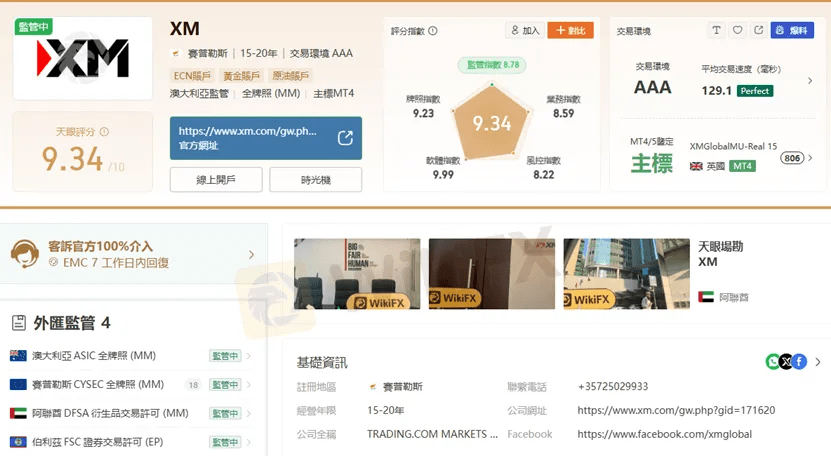Click the UK flag next to 英國
This screenshot has width=831, height=456.
click(x=696, y=166)
